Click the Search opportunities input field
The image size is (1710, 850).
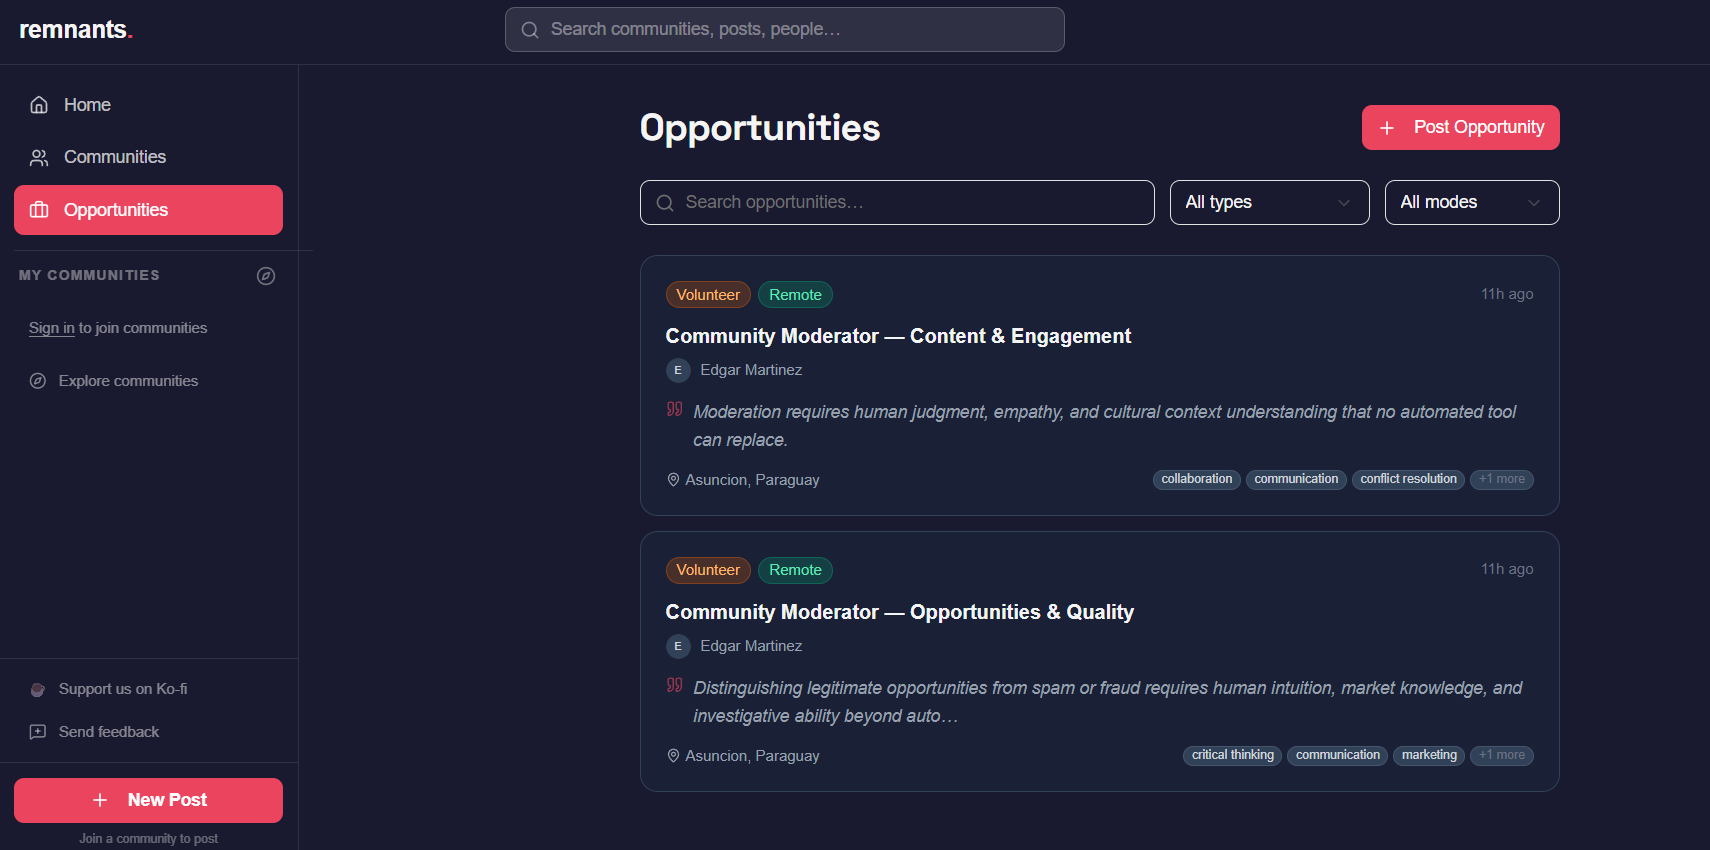click(x=897, y=202)
